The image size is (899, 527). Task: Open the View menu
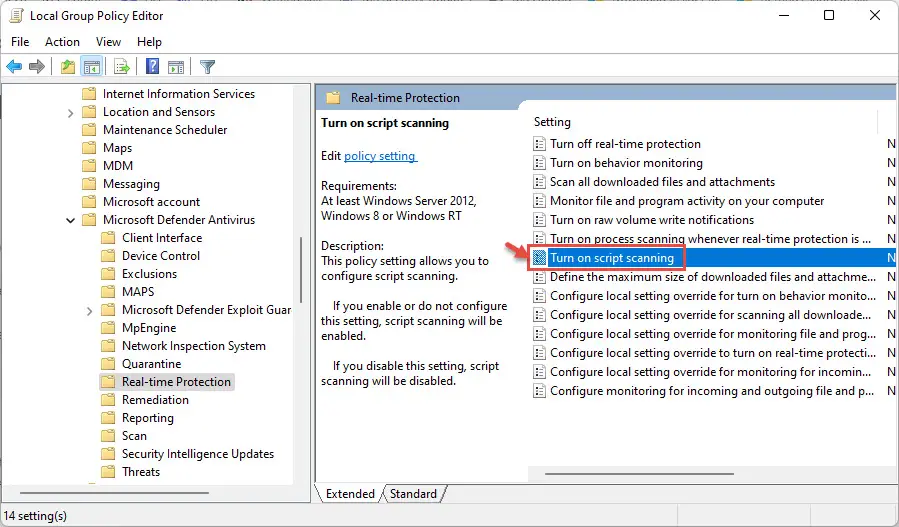[x=108, y=42]
